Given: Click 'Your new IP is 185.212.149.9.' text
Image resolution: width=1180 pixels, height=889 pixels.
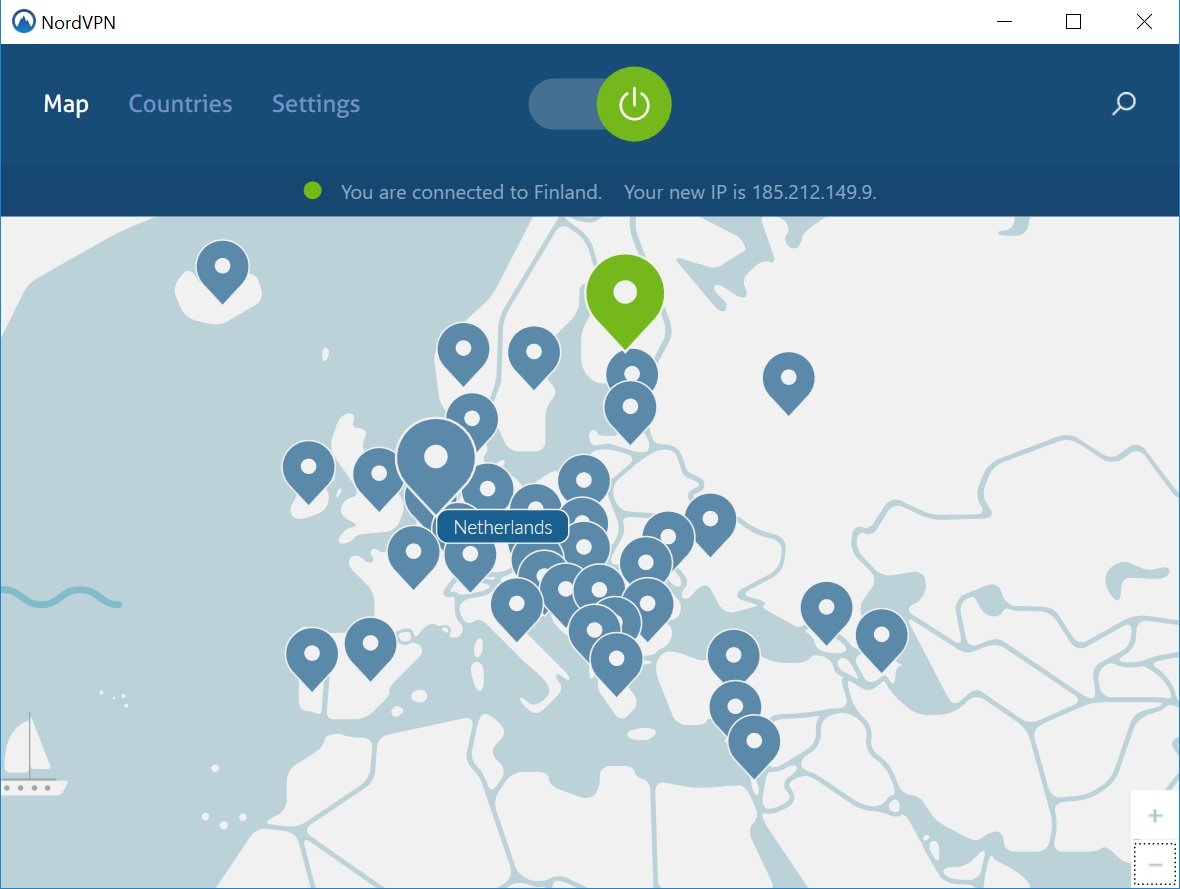Looking at the screenshot, I should pos(750,192).
